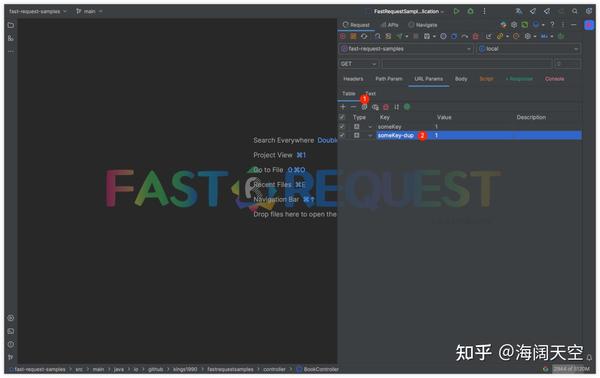The height and width of the screenshot is (378, 600).
Task: Open the Project folder icon in left sidebar
Action: (11, 25)
